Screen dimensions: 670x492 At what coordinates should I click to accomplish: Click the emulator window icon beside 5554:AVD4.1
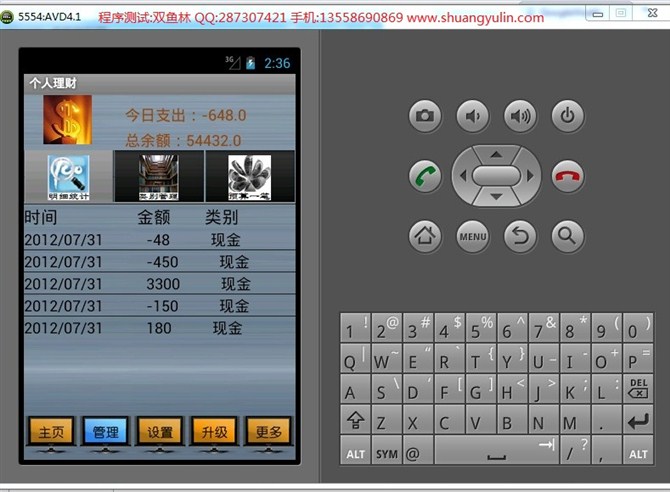click(6, 17)
